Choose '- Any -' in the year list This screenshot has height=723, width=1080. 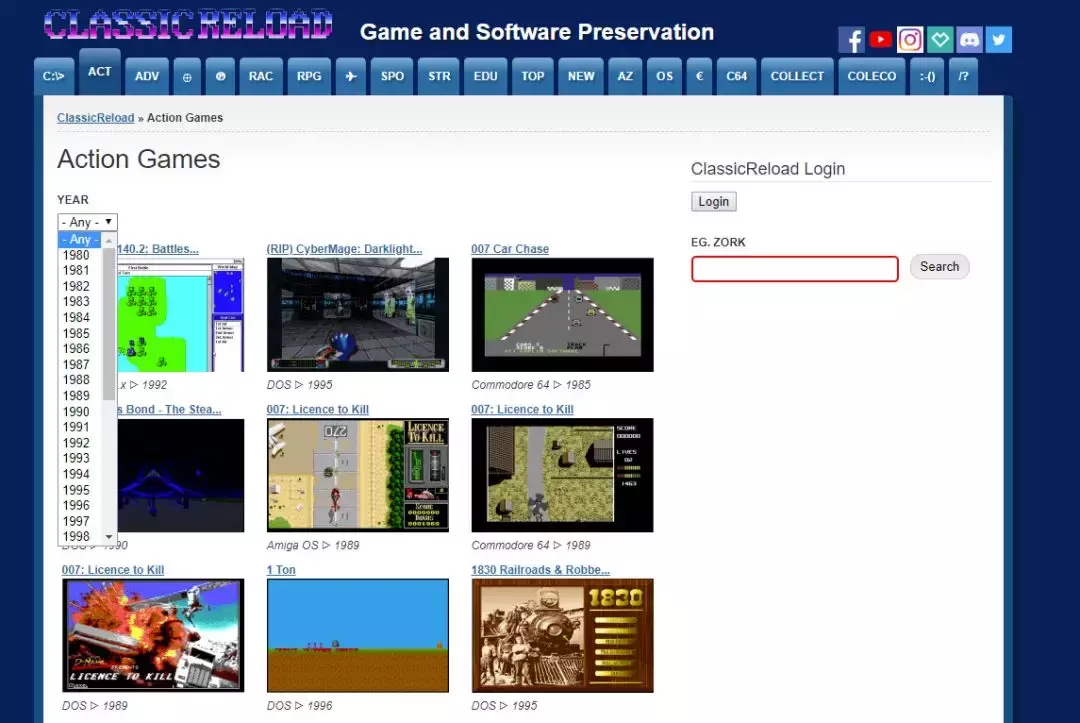coord(80,240)
